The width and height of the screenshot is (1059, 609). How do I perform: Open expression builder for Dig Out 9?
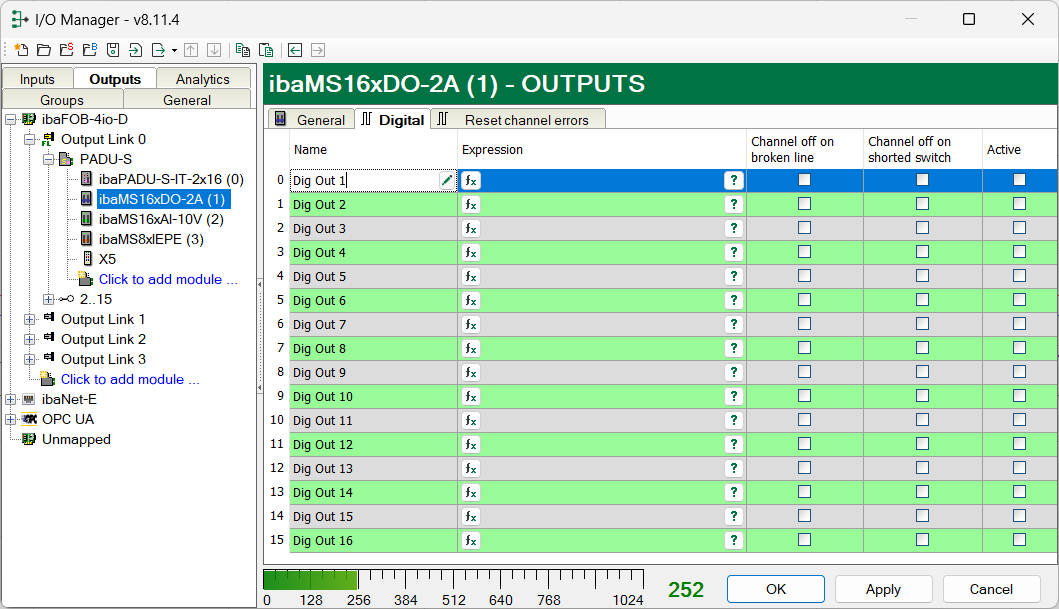[x=471, y=373]
